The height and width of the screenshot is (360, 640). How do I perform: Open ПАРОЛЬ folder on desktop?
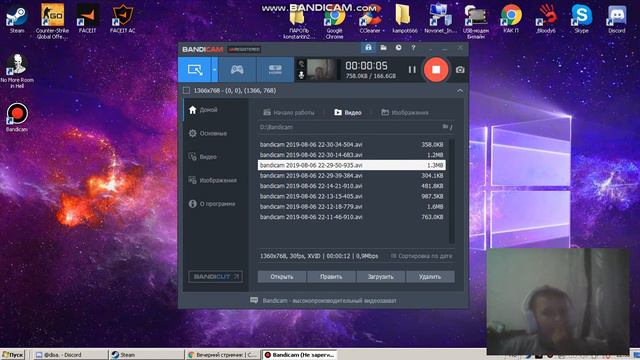(299, 23)
